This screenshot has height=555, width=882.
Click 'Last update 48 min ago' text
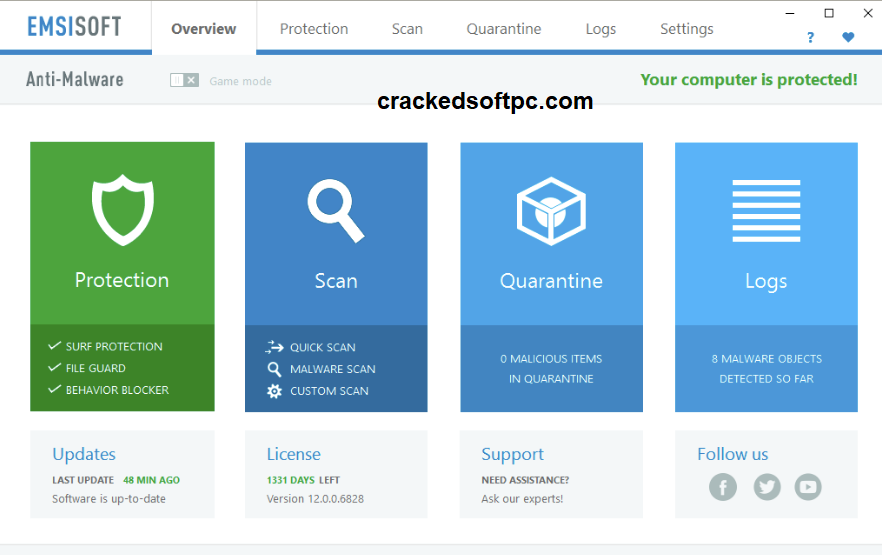[x=116, y=480]
